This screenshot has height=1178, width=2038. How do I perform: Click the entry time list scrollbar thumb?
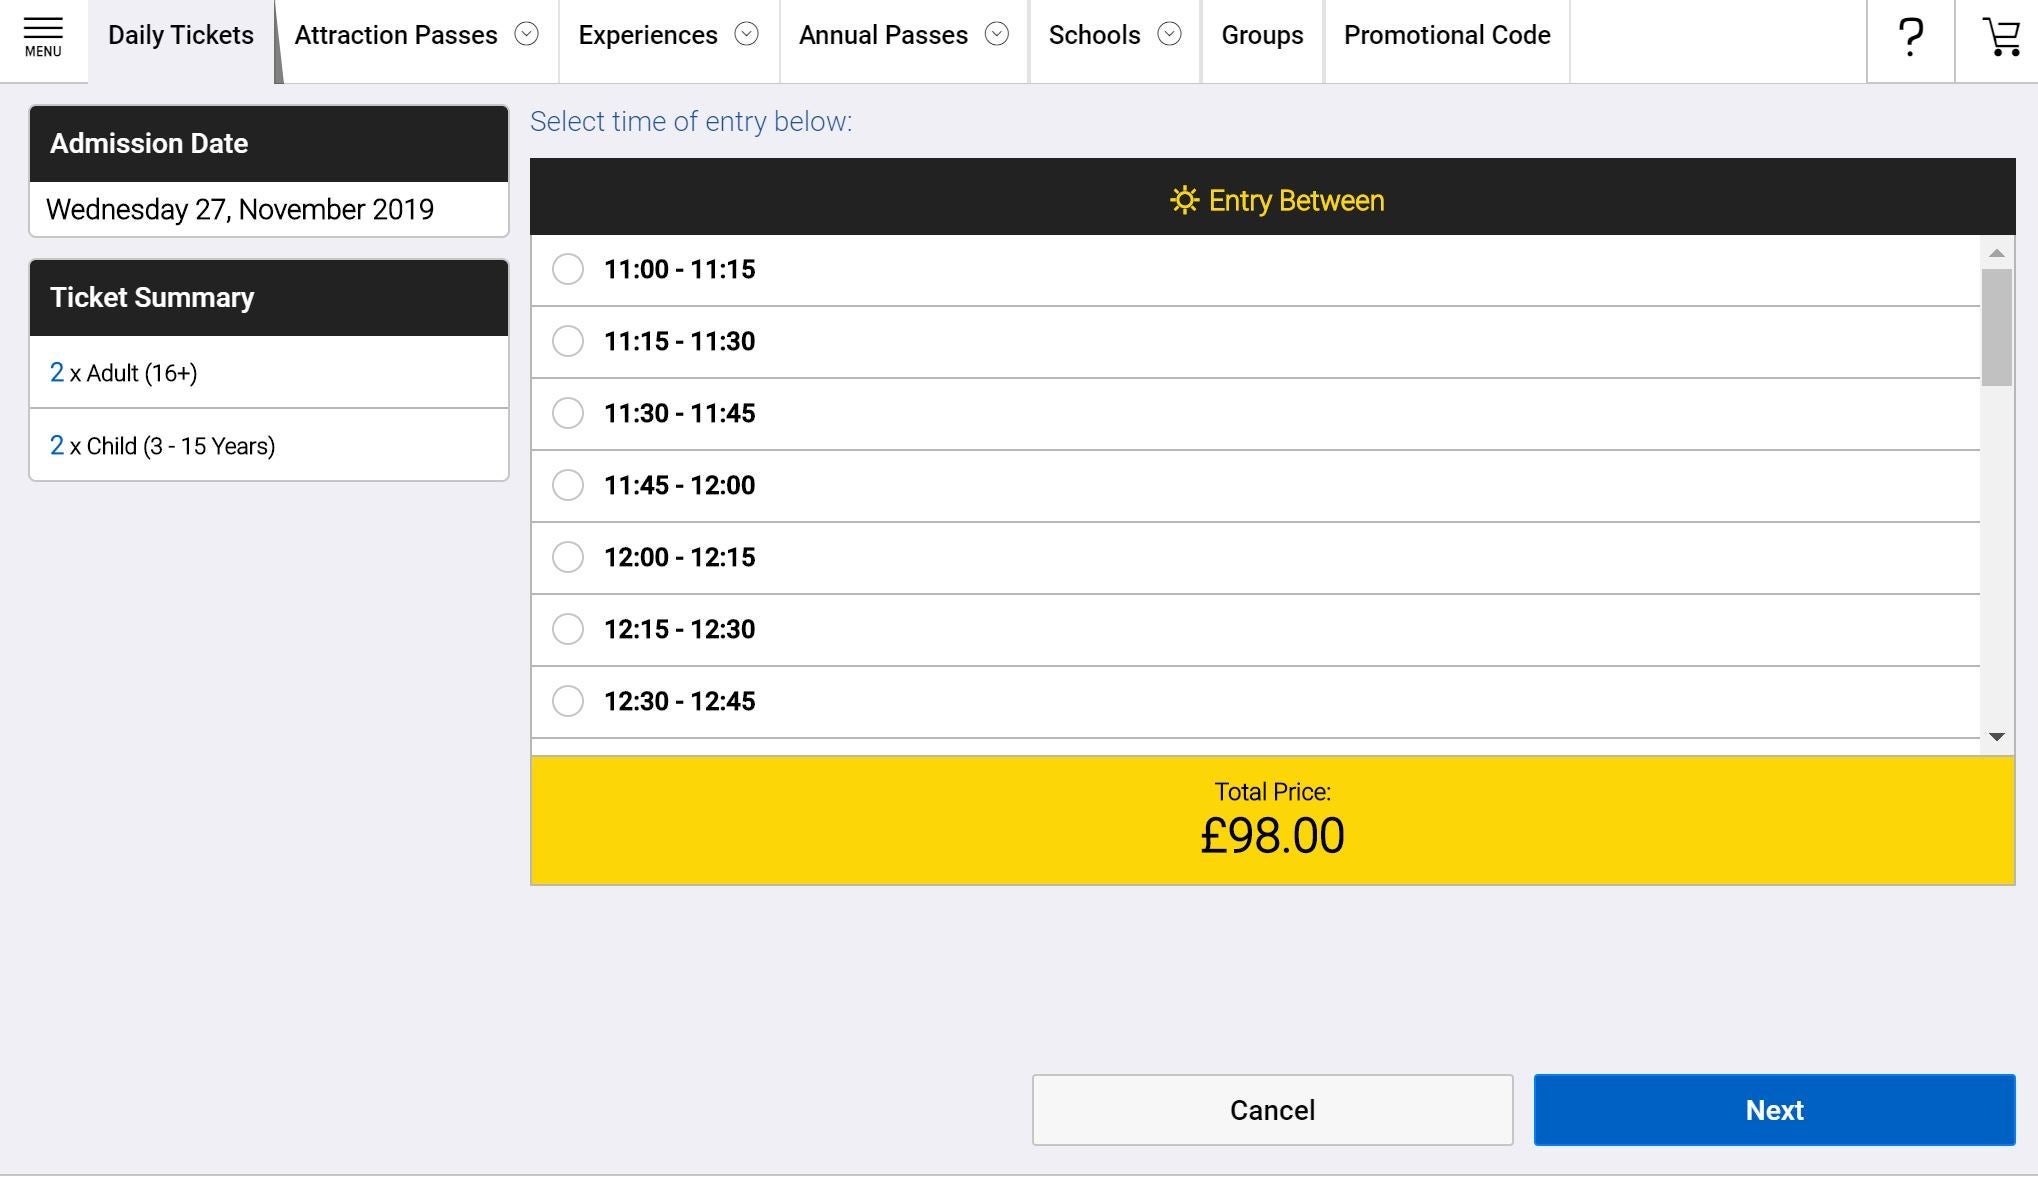[x=1996, y=326]
